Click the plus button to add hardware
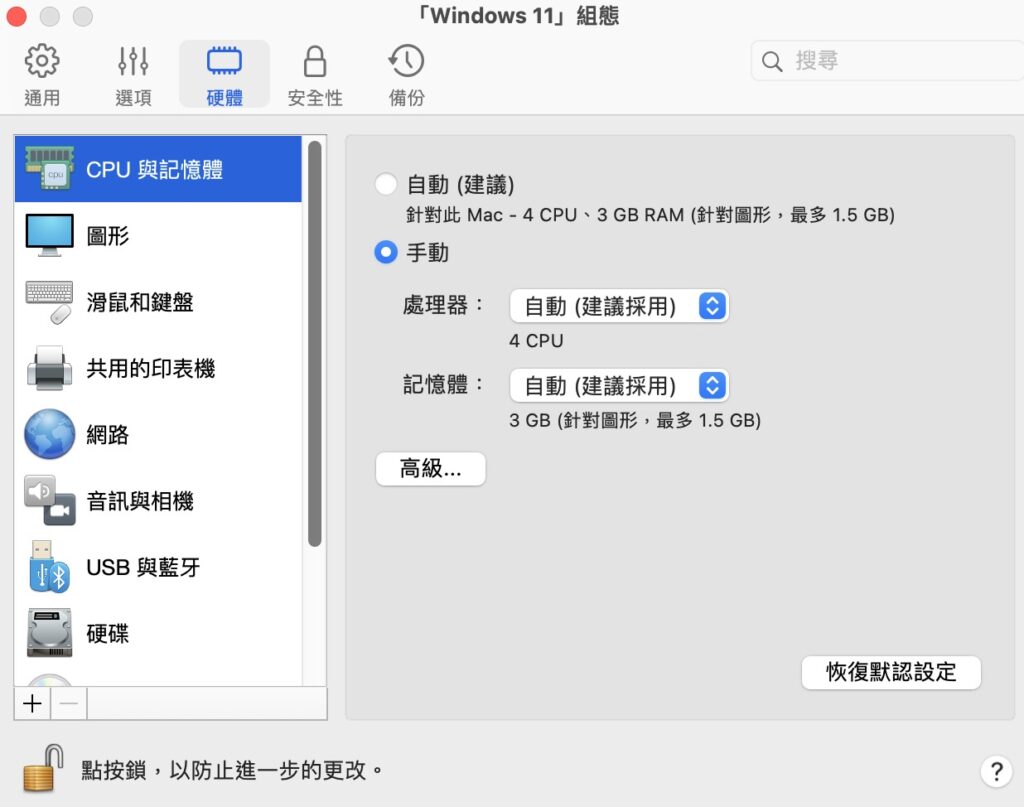This screenshot has height=807, width=1024. 32,704
